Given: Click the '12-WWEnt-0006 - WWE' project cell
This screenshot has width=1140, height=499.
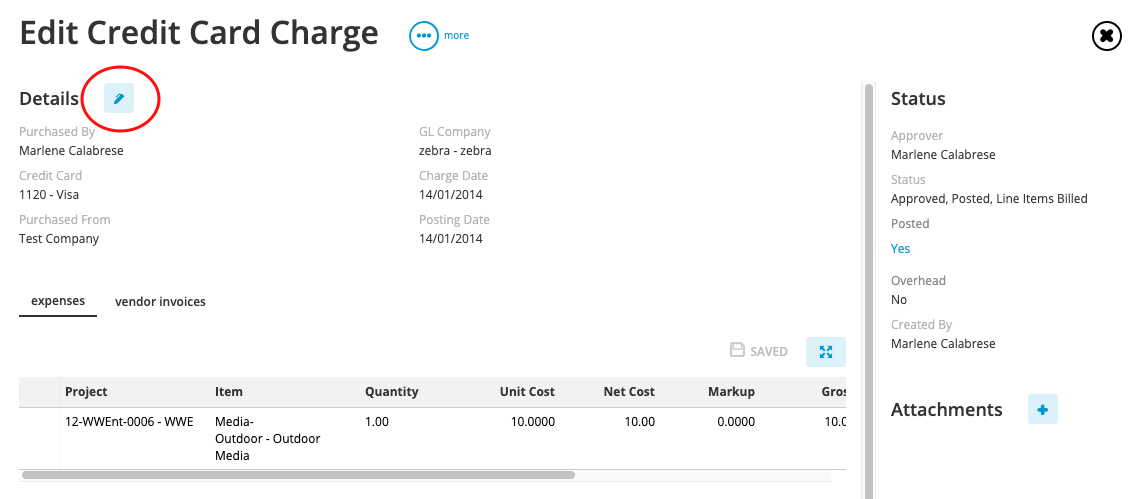Looking at the screenshot, I should click(x=129, y=421).
